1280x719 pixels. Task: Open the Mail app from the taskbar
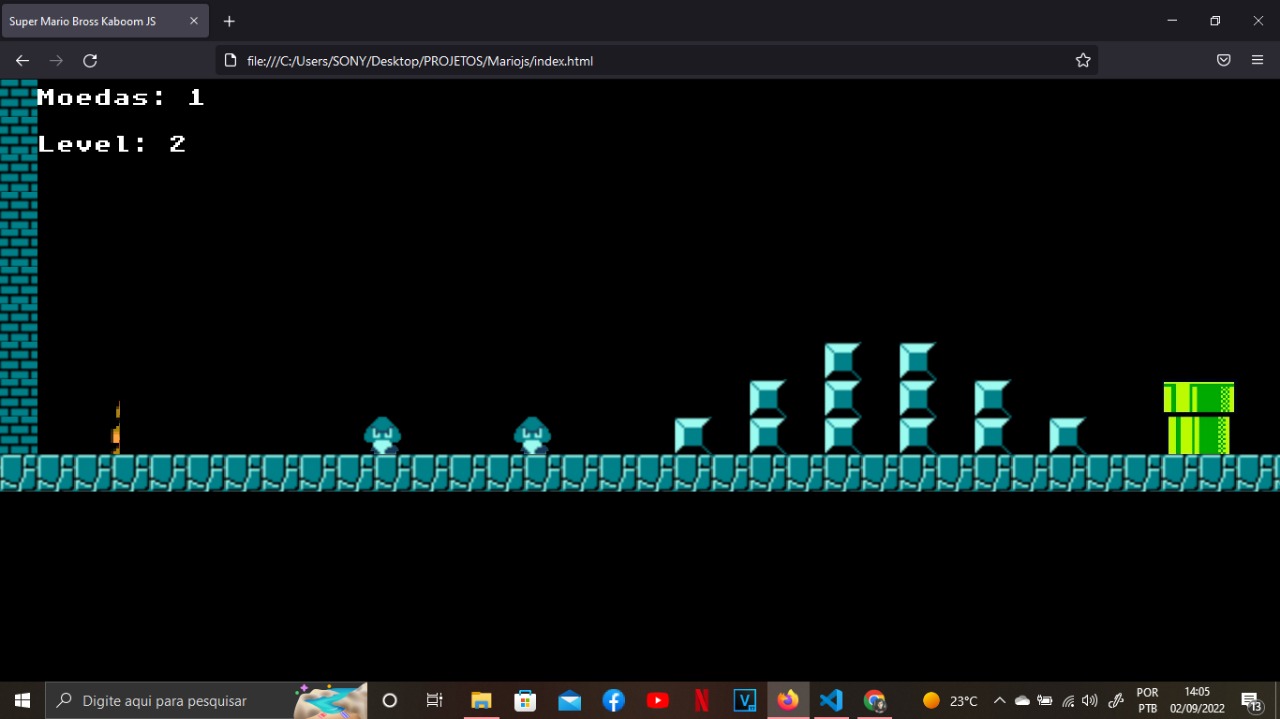pos(570,701)
